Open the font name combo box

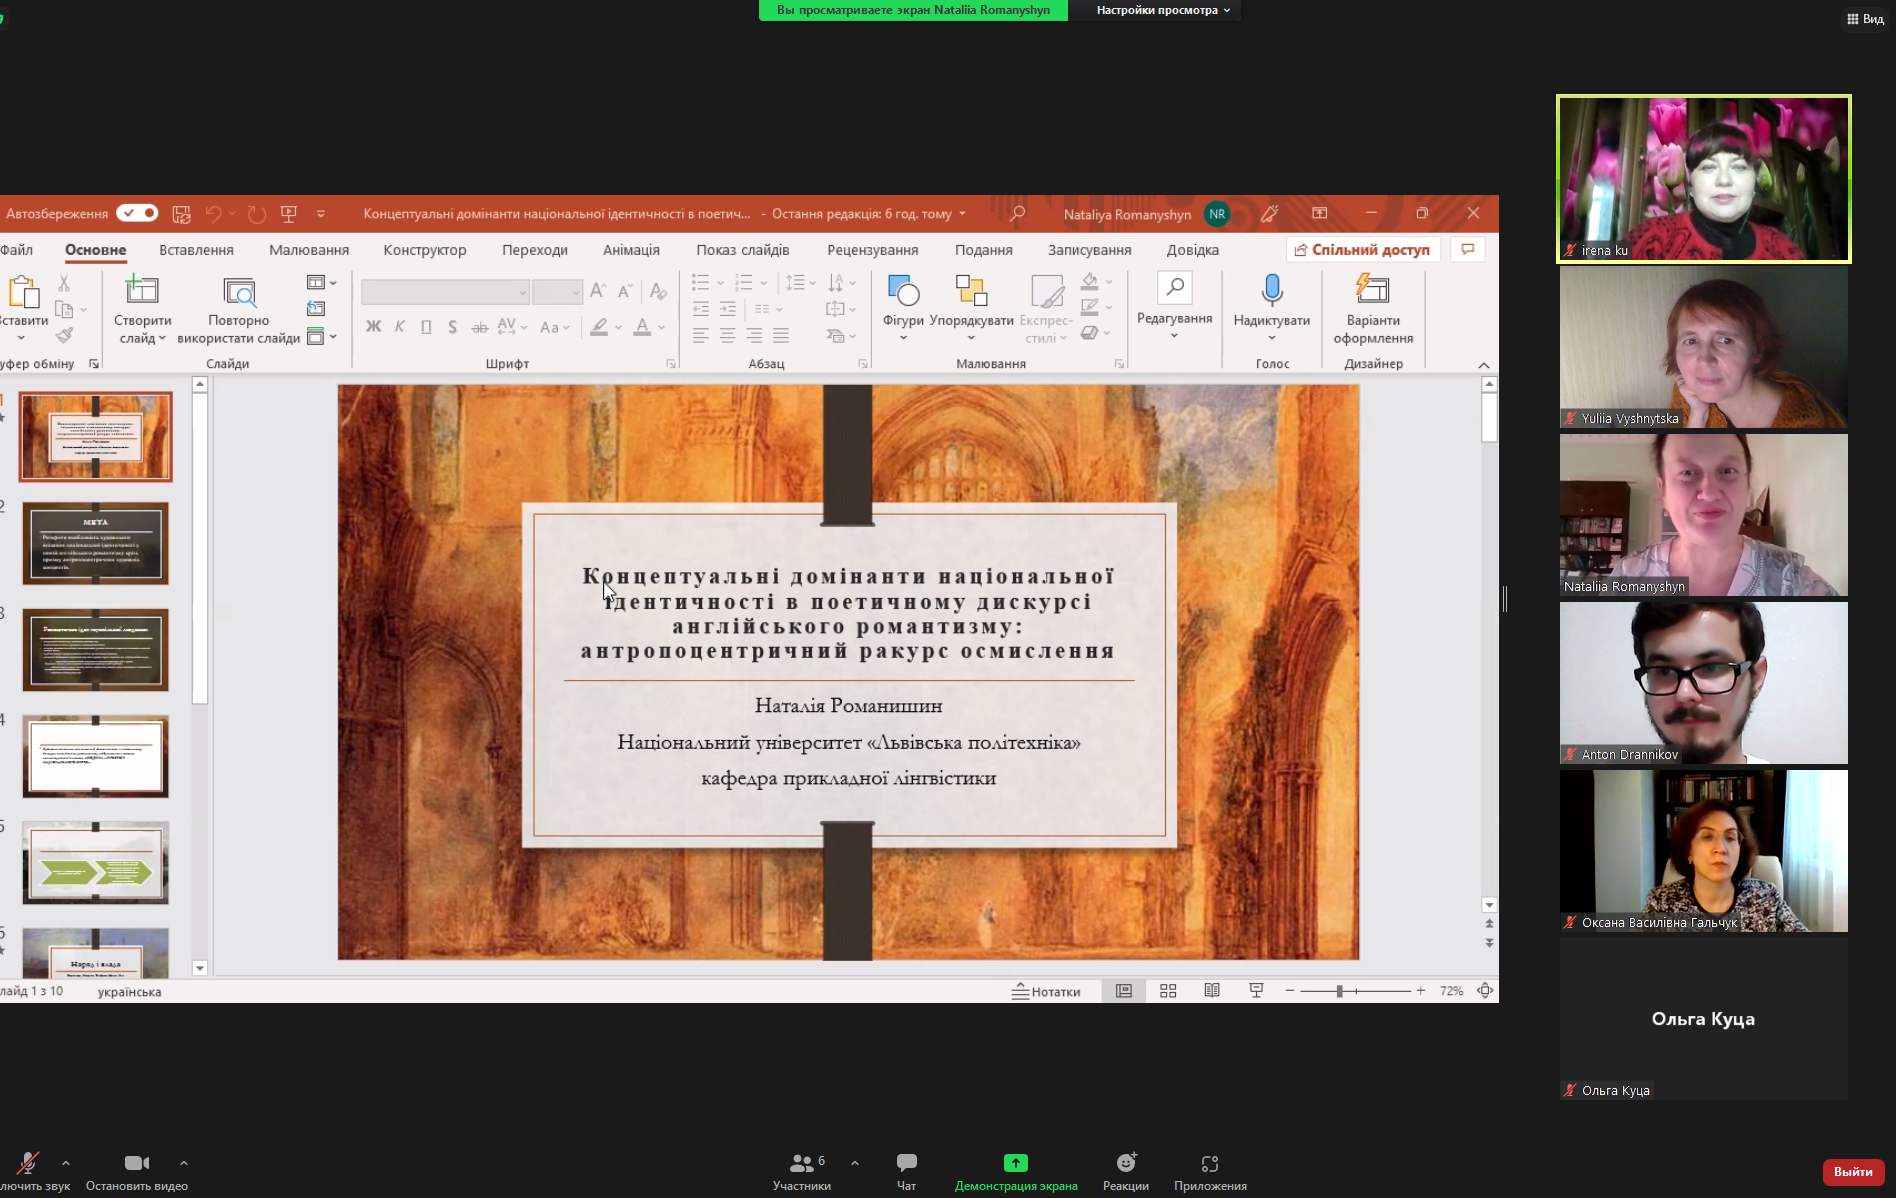[x=445, y=292]
